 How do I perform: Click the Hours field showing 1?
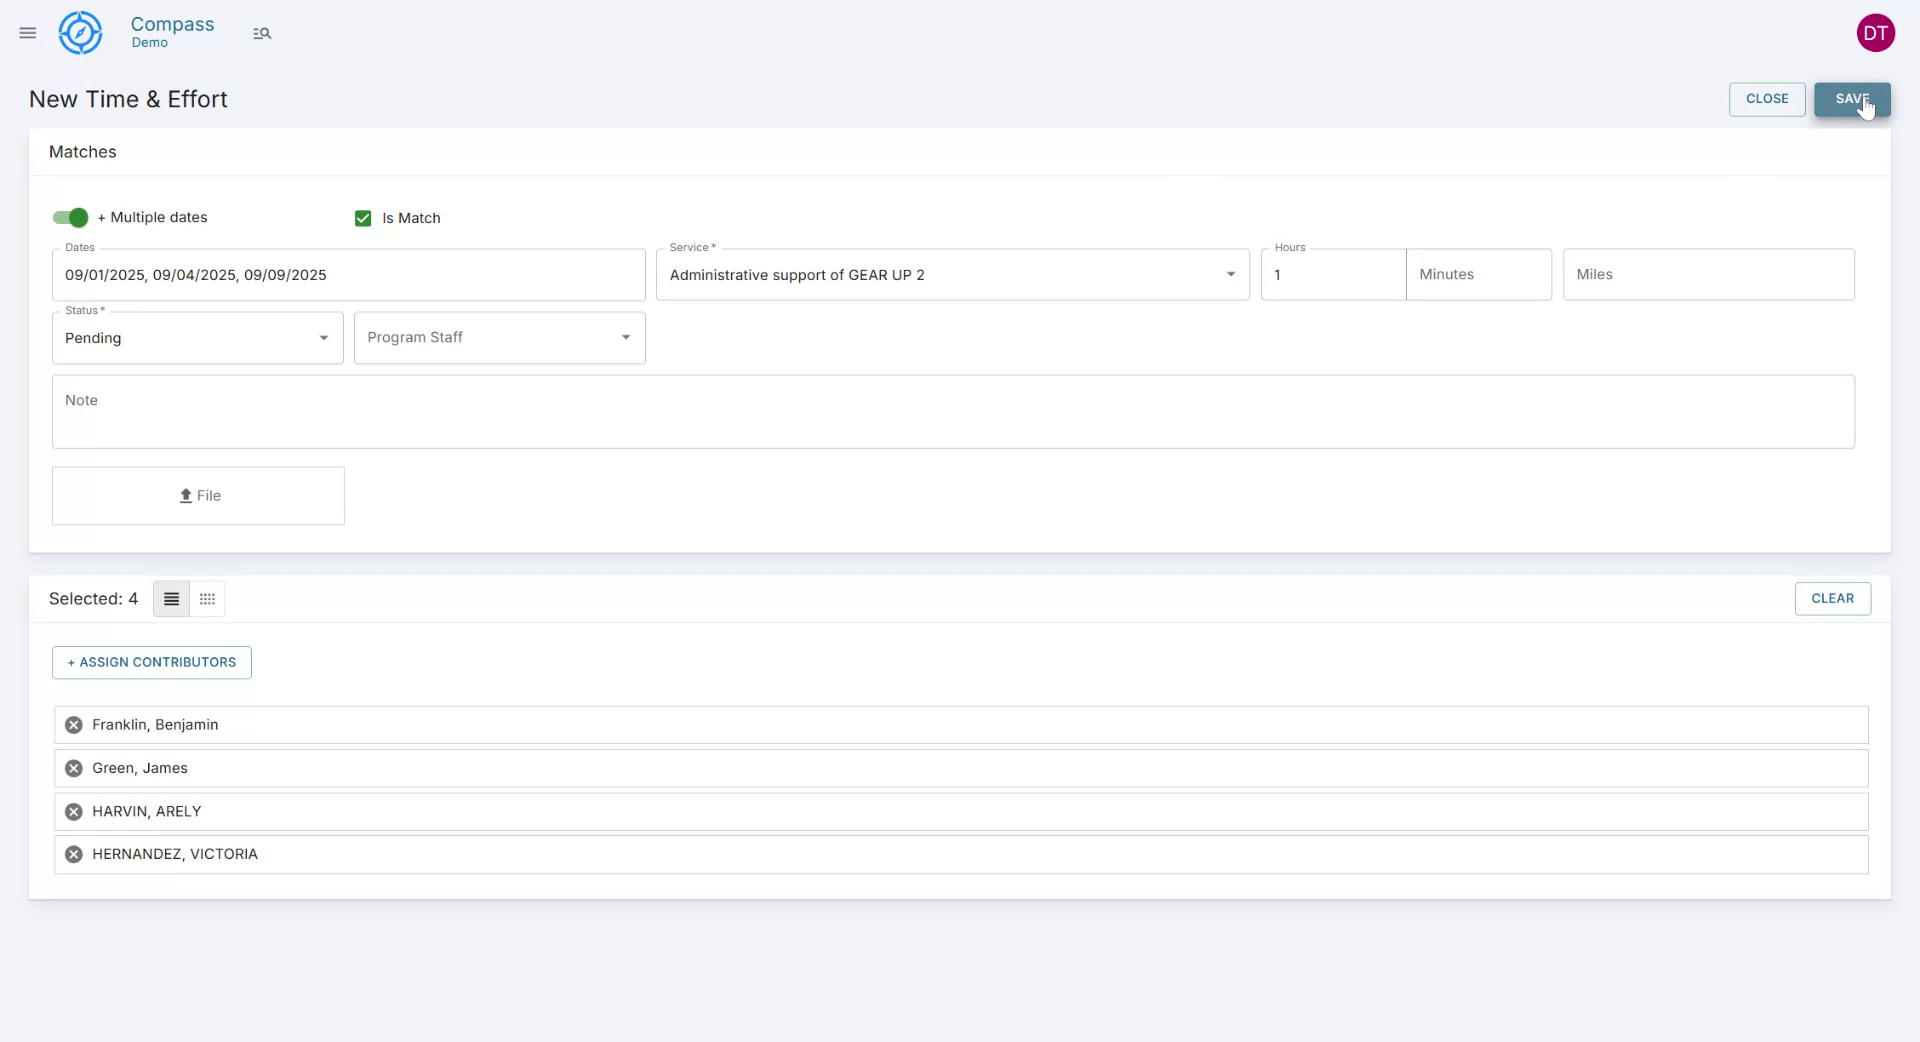tap(1334, 274)
